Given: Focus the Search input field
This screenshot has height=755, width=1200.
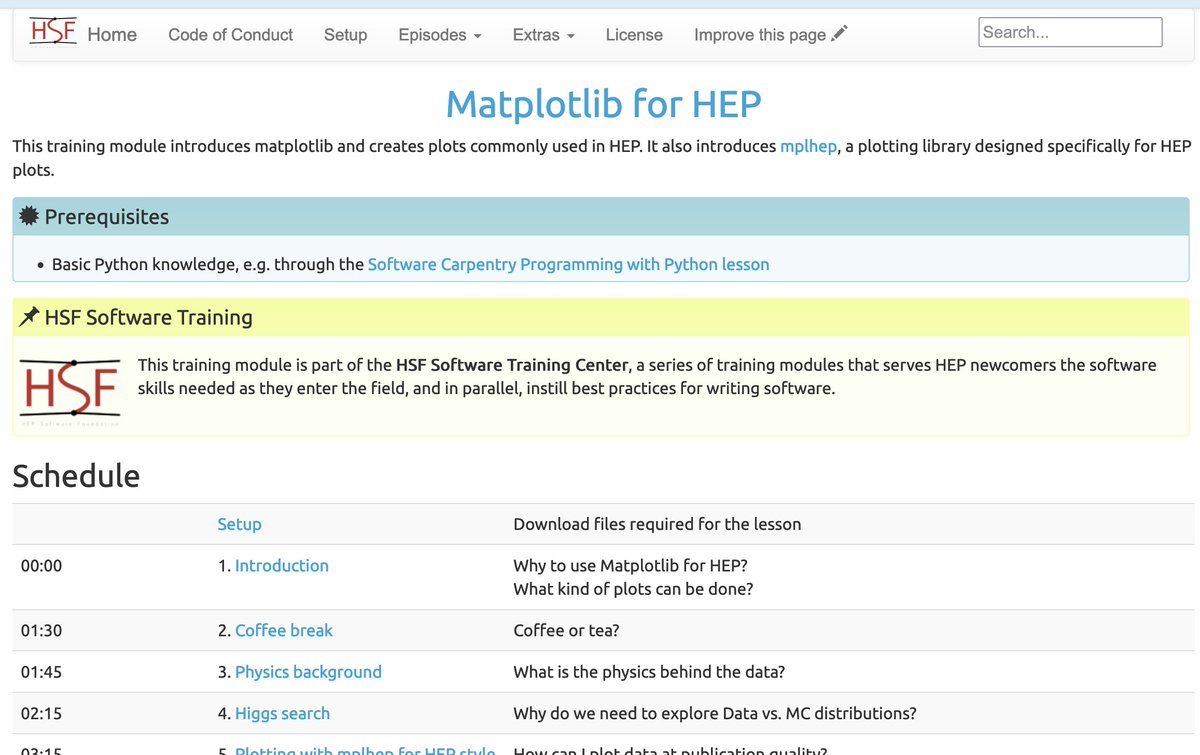Looking at the screenshot, I should (x=1070, y=32).
